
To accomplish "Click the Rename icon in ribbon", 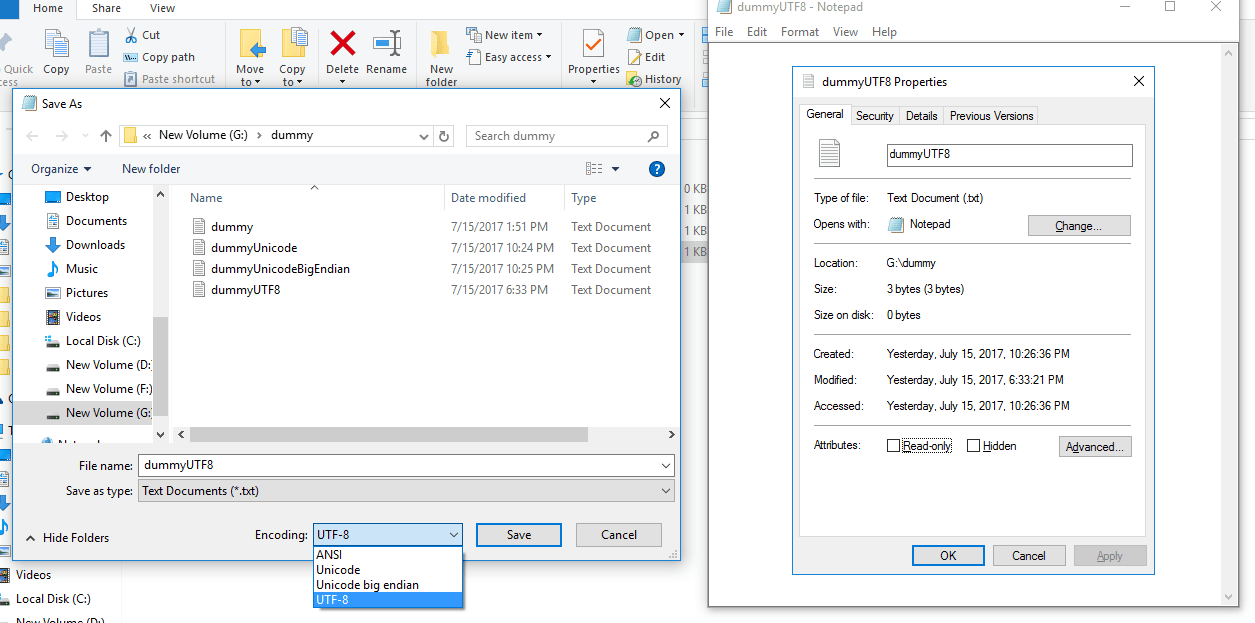I will click(x=386, y=43).
